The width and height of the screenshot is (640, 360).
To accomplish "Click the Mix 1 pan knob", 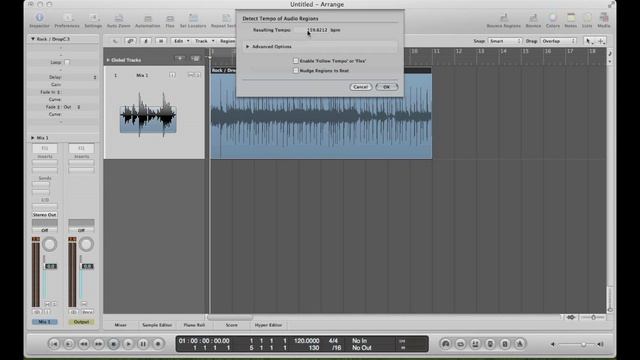I will pyautogui.click(x=49, y=244).
